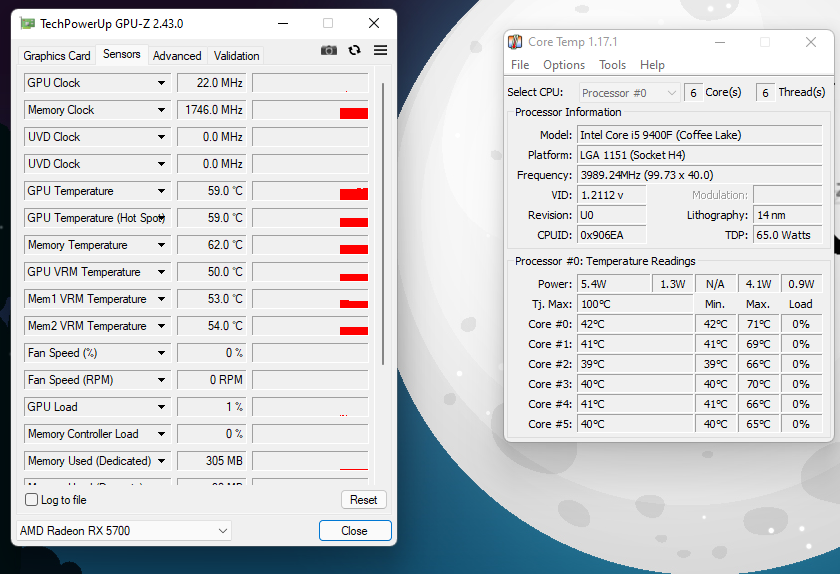The width and height of the screenshot is (840, 574).
Task: Click the Lithography value 14 nm
Action: [788, 215]
